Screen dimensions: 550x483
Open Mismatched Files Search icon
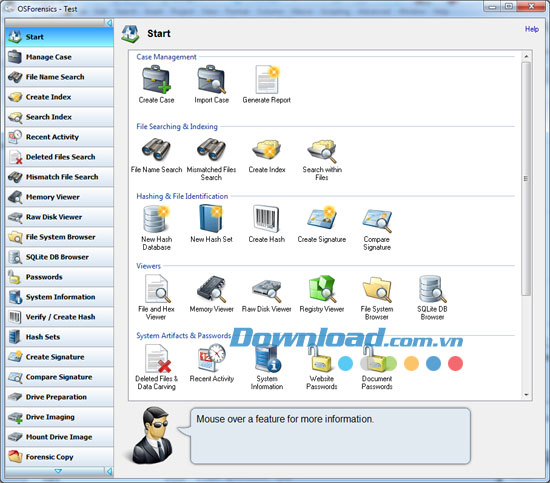coord(212,150)
